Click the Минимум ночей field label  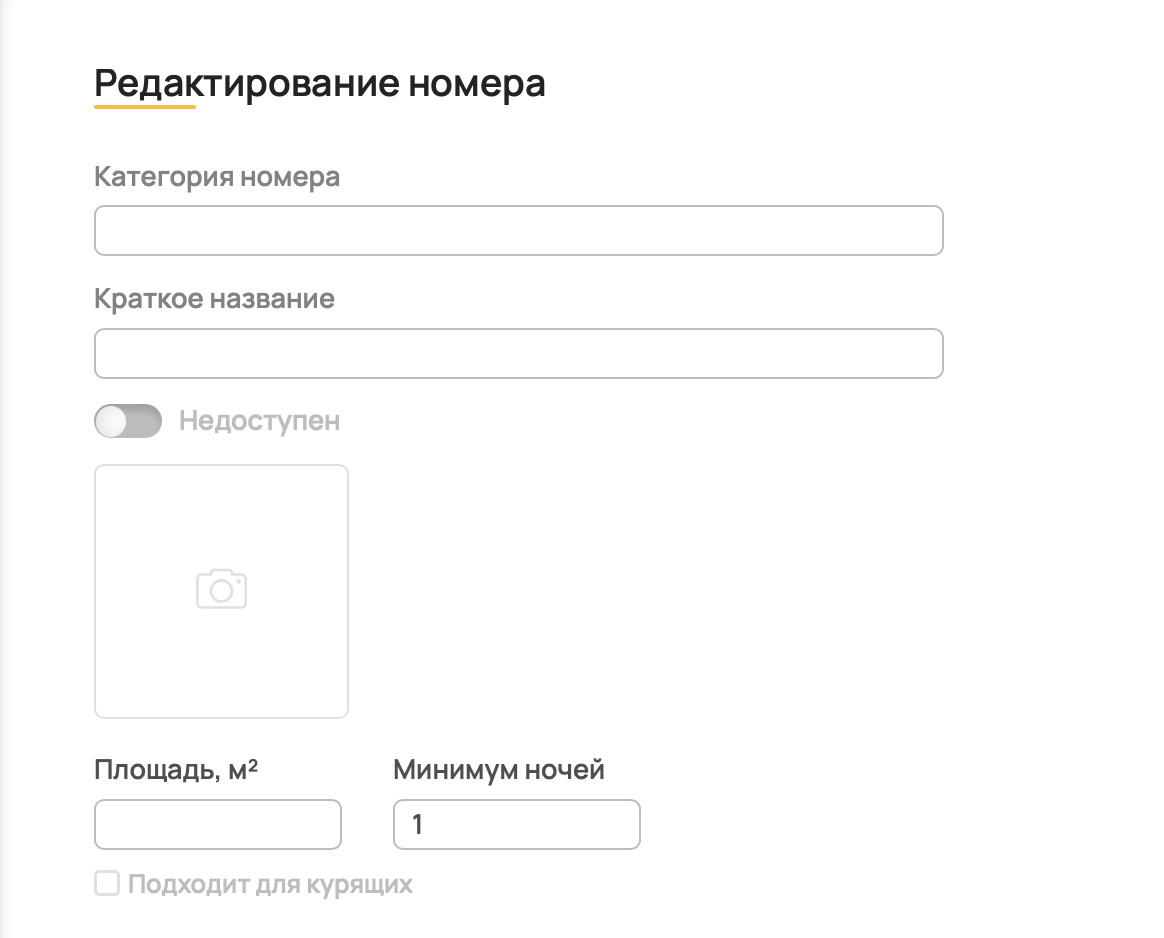tap(498, 770)
